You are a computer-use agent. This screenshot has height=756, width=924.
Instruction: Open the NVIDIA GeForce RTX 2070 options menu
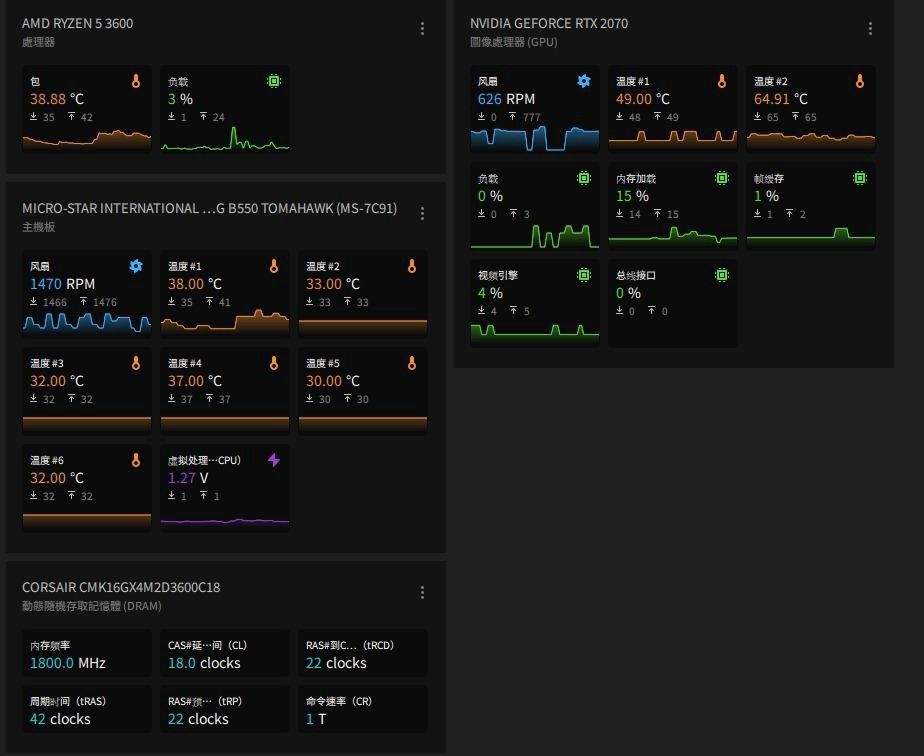pyautogui.click(x=870, y=29)
